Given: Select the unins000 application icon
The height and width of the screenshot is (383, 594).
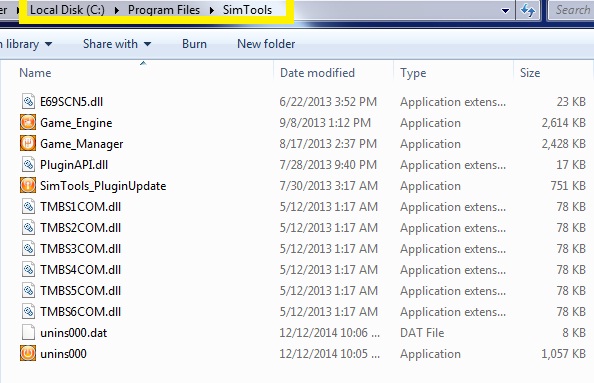Looking at the screenshot, I should 28,353.
